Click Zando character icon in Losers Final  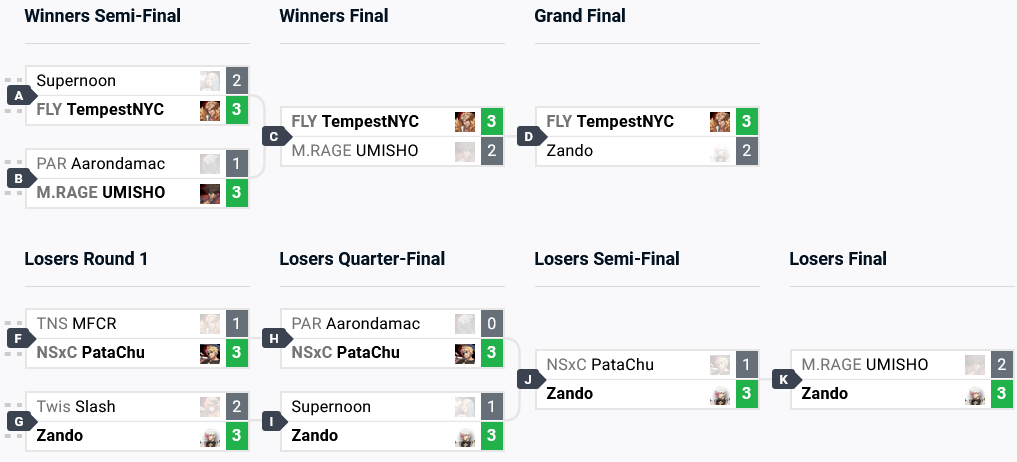click(x=974, y=394)
